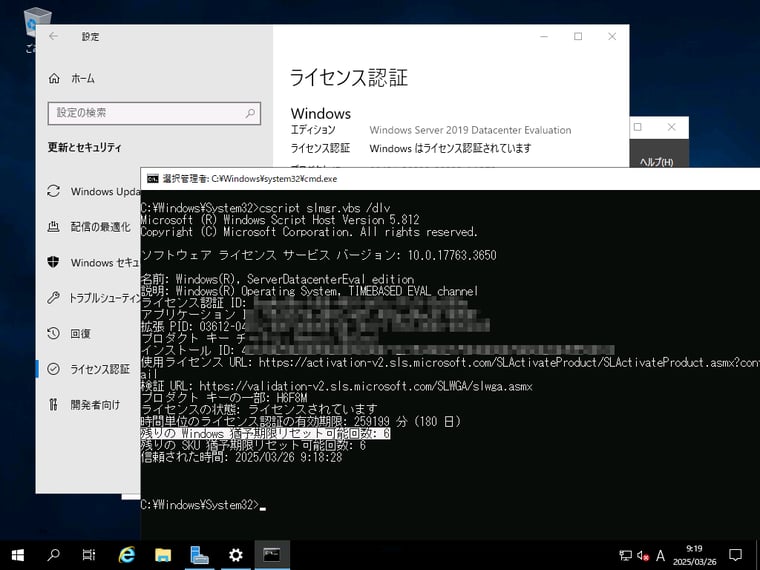The width and height of the screenshot is (760, 570).
Task: Minimize the Settings window
Action: click(544, 36)
